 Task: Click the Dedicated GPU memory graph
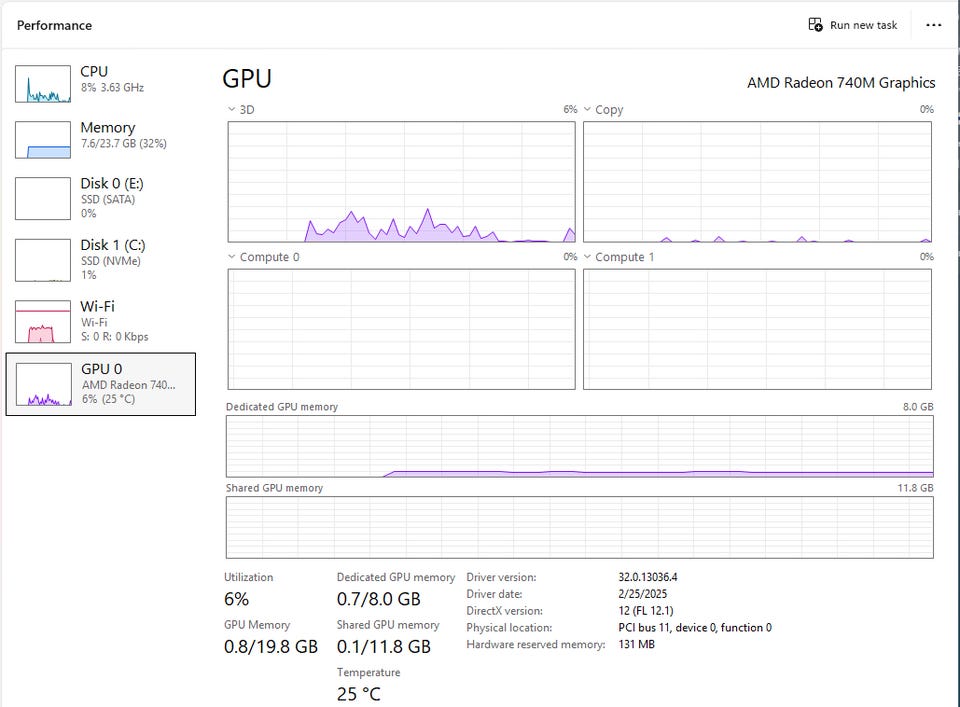[579, 446]
